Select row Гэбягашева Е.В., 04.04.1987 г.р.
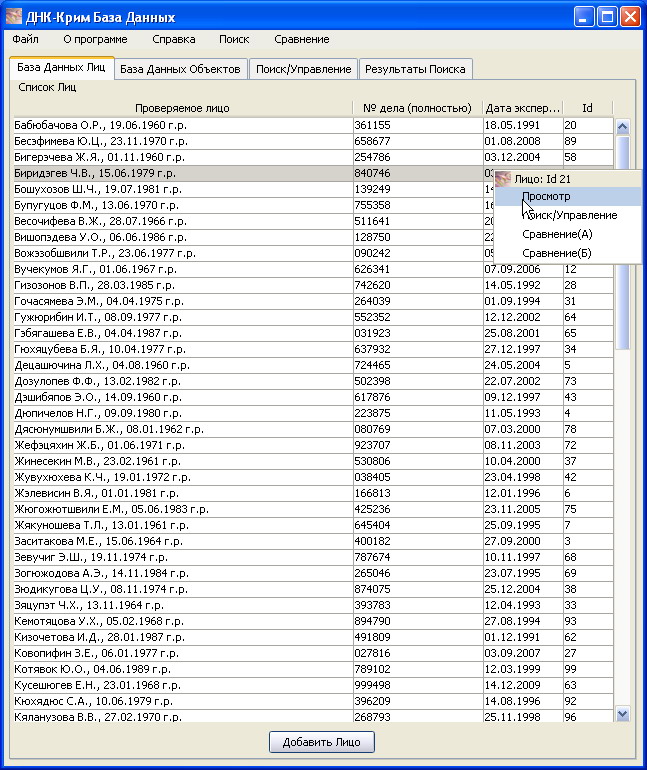 tap(313, 333)
